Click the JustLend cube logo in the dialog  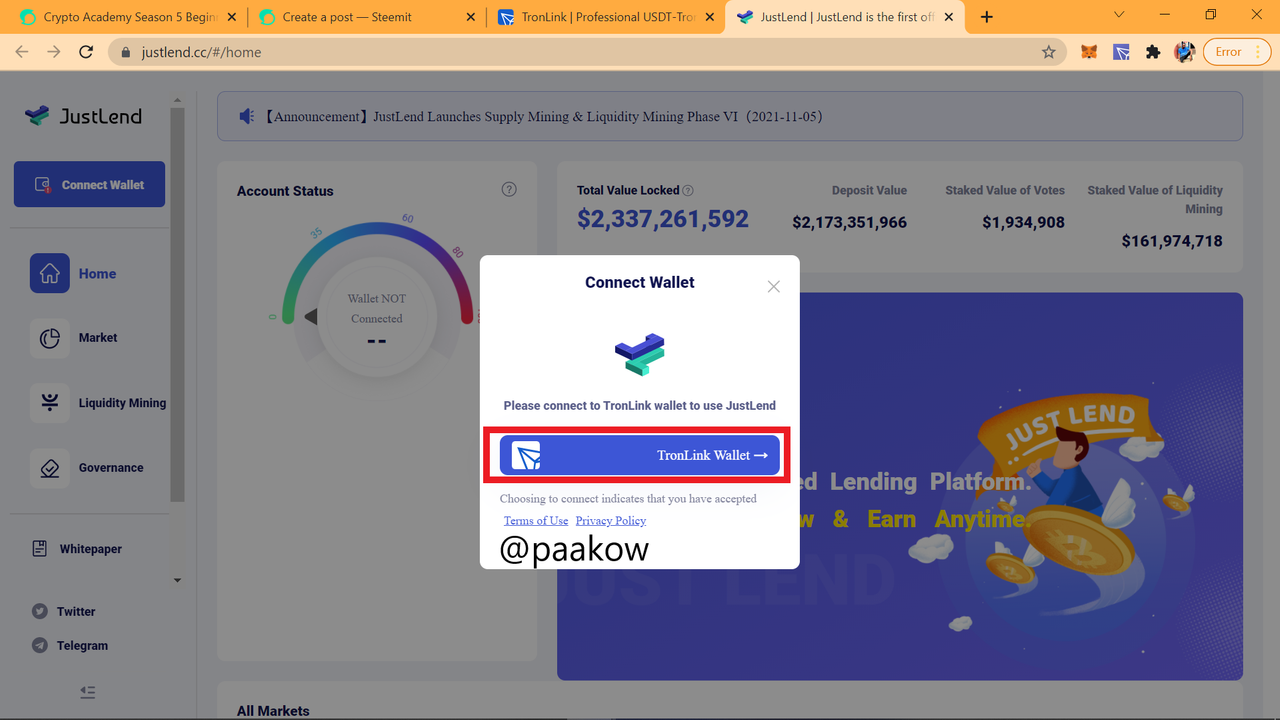coord(640,355)
